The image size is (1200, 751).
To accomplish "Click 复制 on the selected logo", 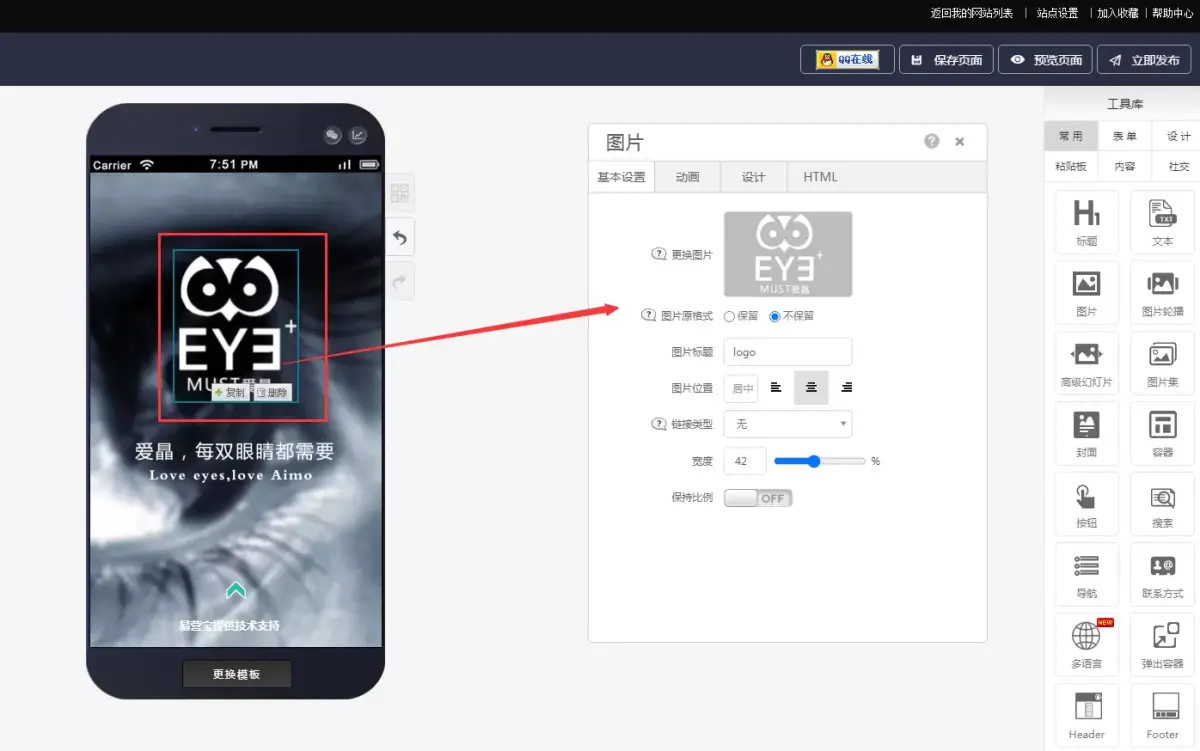I will point(230,393).
